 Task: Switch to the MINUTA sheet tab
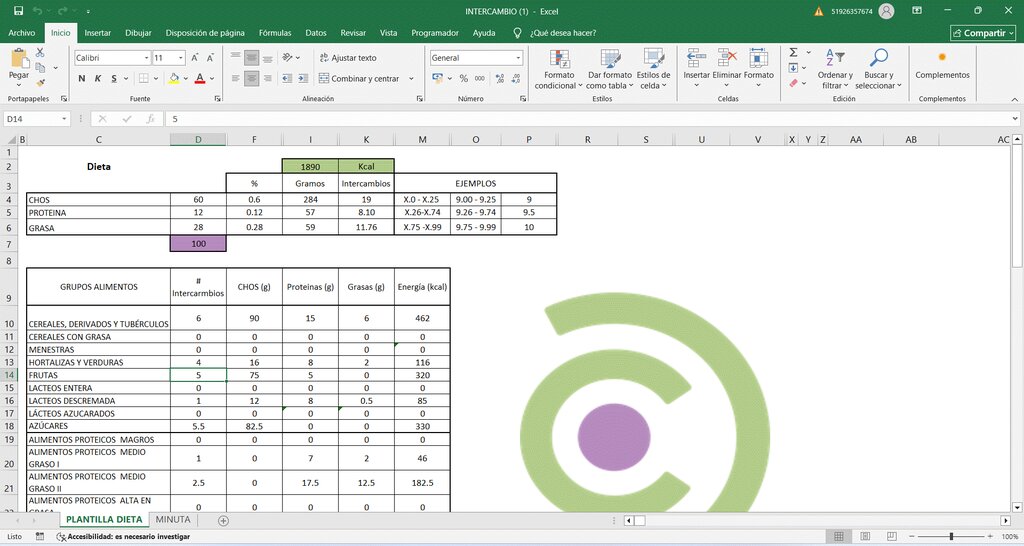click(173, 520)
